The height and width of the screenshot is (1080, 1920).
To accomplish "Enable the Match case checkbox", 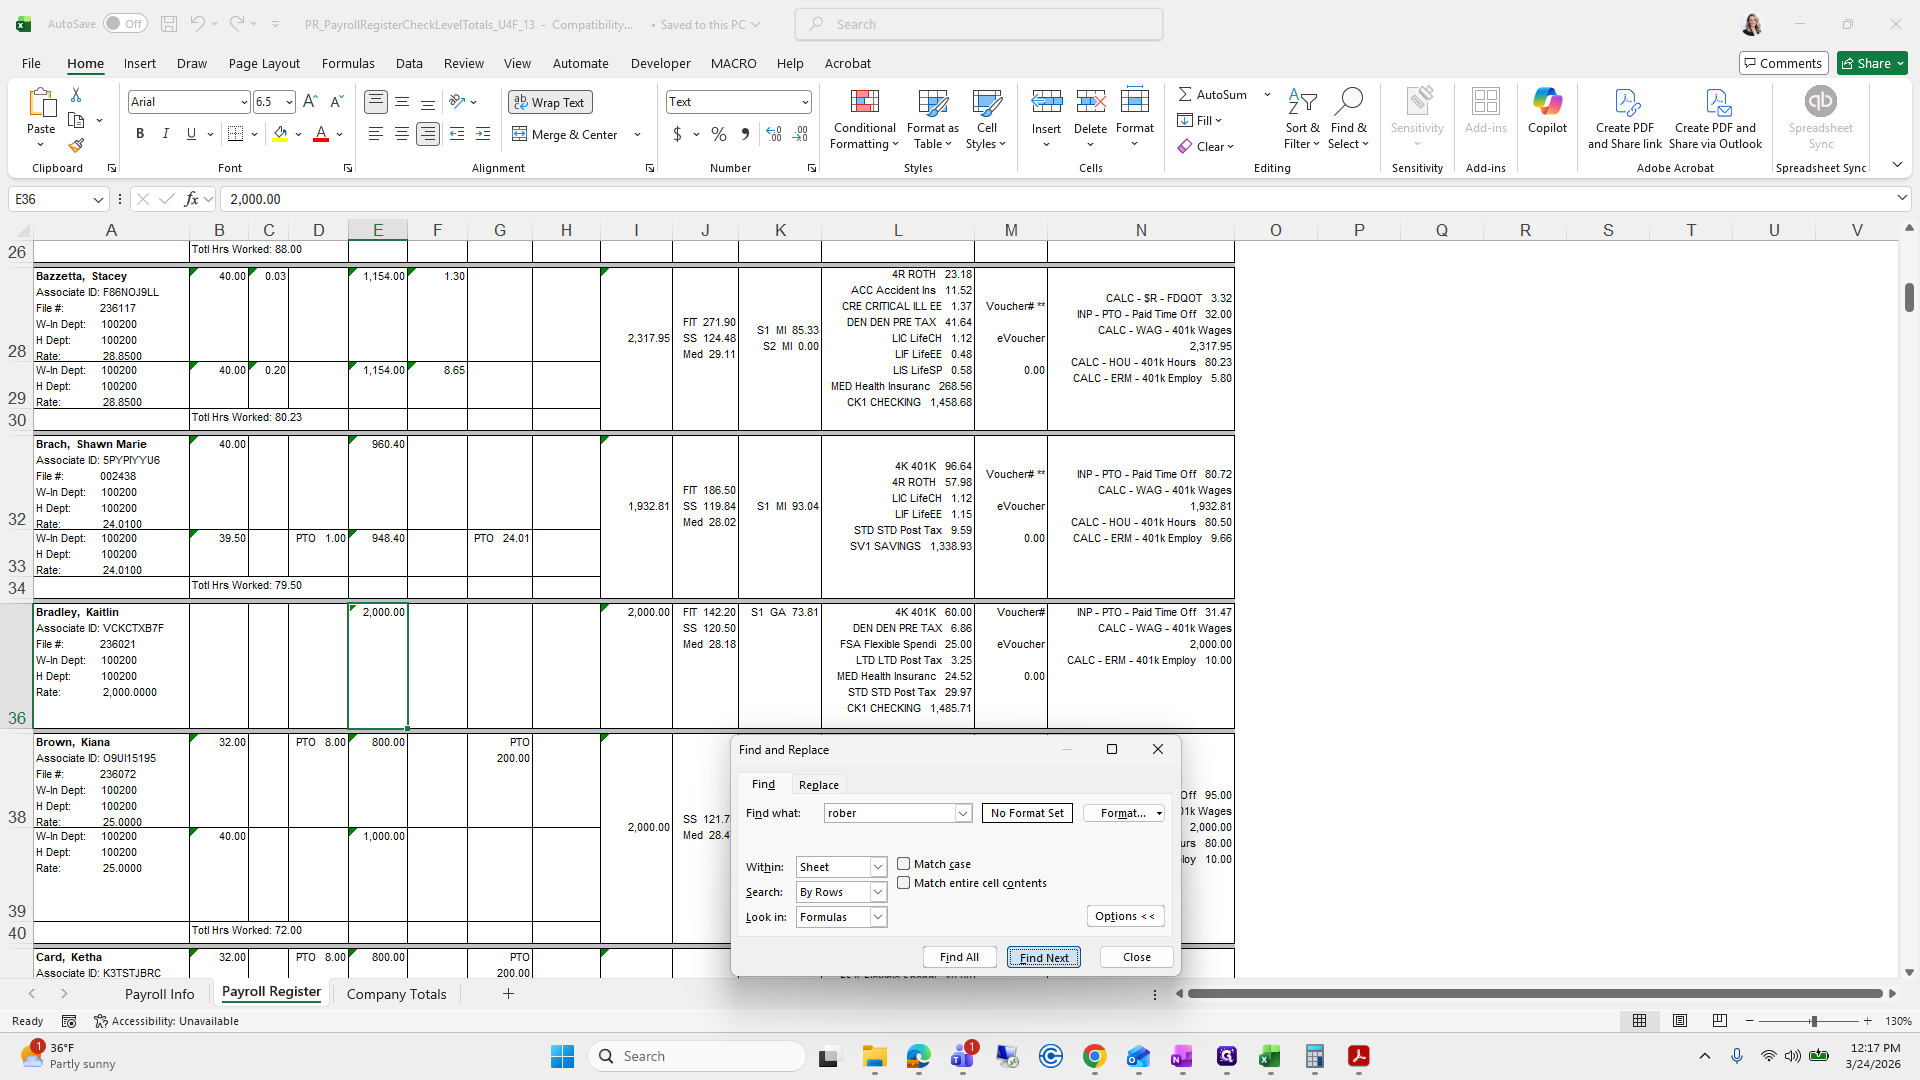I will pos(904,864).
